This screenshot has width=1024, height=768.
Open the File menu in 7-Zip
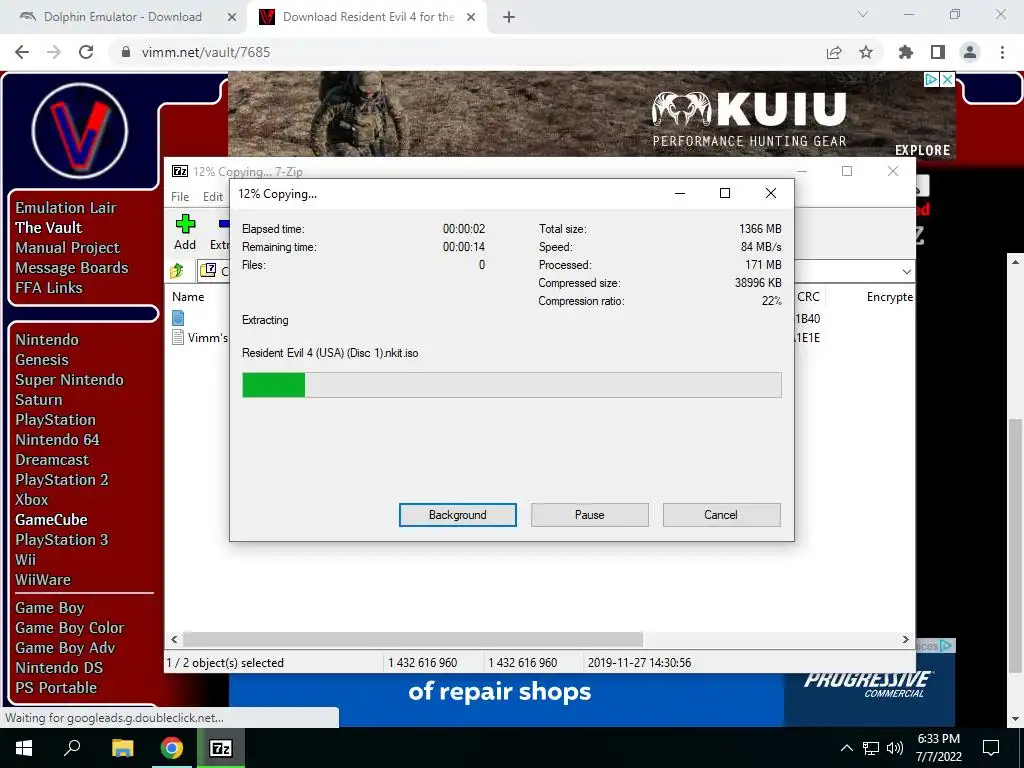180,197
